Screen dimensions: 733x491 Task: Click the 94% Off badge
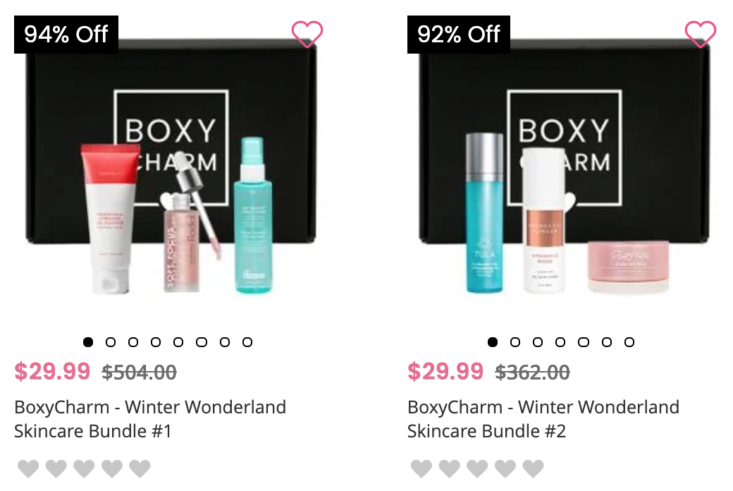pyautogui.click(x=66, y=34)
